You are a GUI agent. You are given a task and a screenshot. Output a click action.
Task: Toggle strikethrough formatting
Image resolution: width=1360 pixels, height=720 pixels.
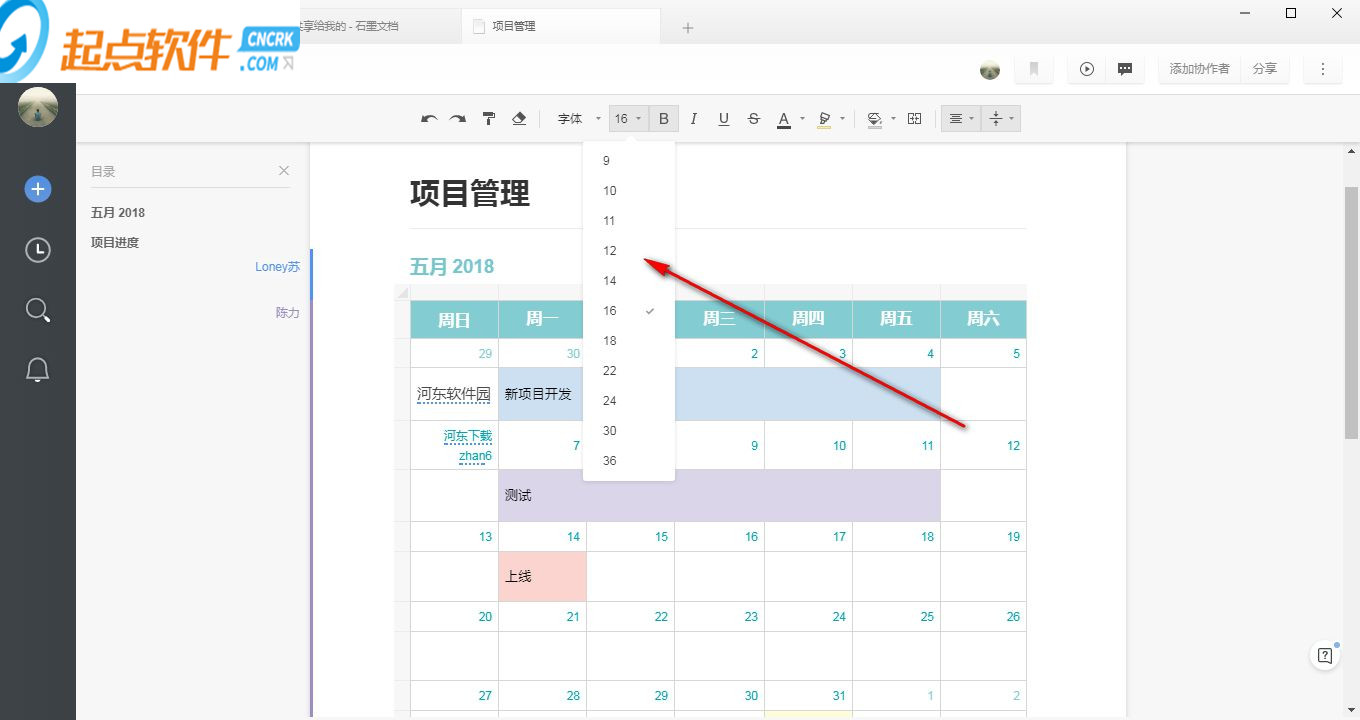coord(754,119)
